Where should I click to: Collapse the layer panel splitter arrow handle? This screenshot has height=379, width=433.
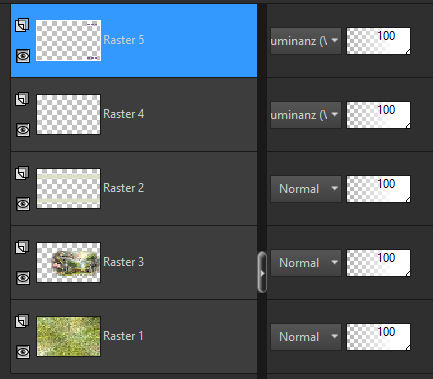click(x=262, y=273)
